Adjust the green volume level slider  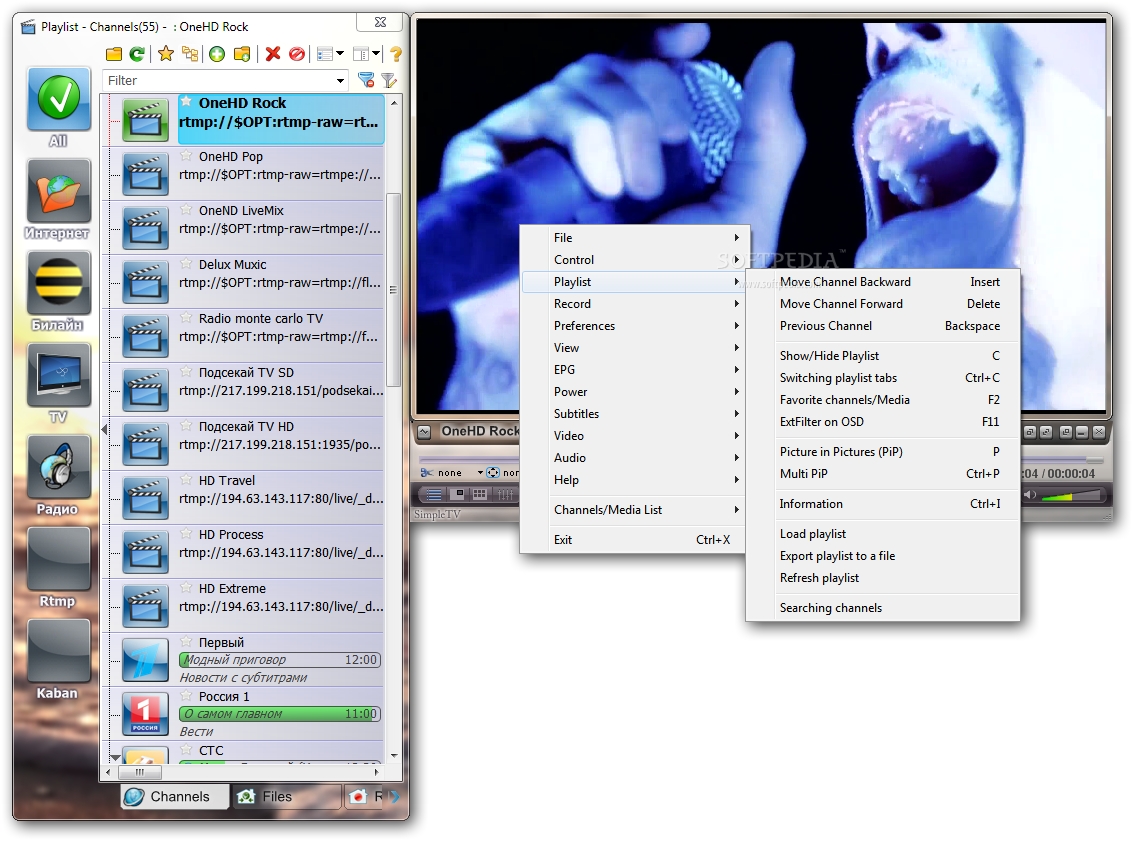tap(1072, 496)
